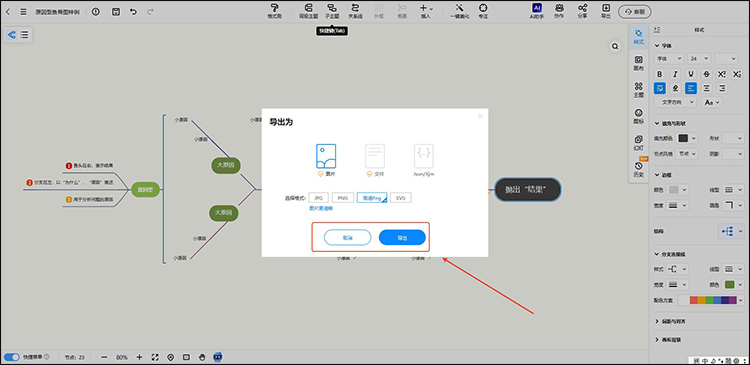Click the fit-to-screen icon in status bar
The height and width of the screenshot is (365, 750).
click(155, 357)
